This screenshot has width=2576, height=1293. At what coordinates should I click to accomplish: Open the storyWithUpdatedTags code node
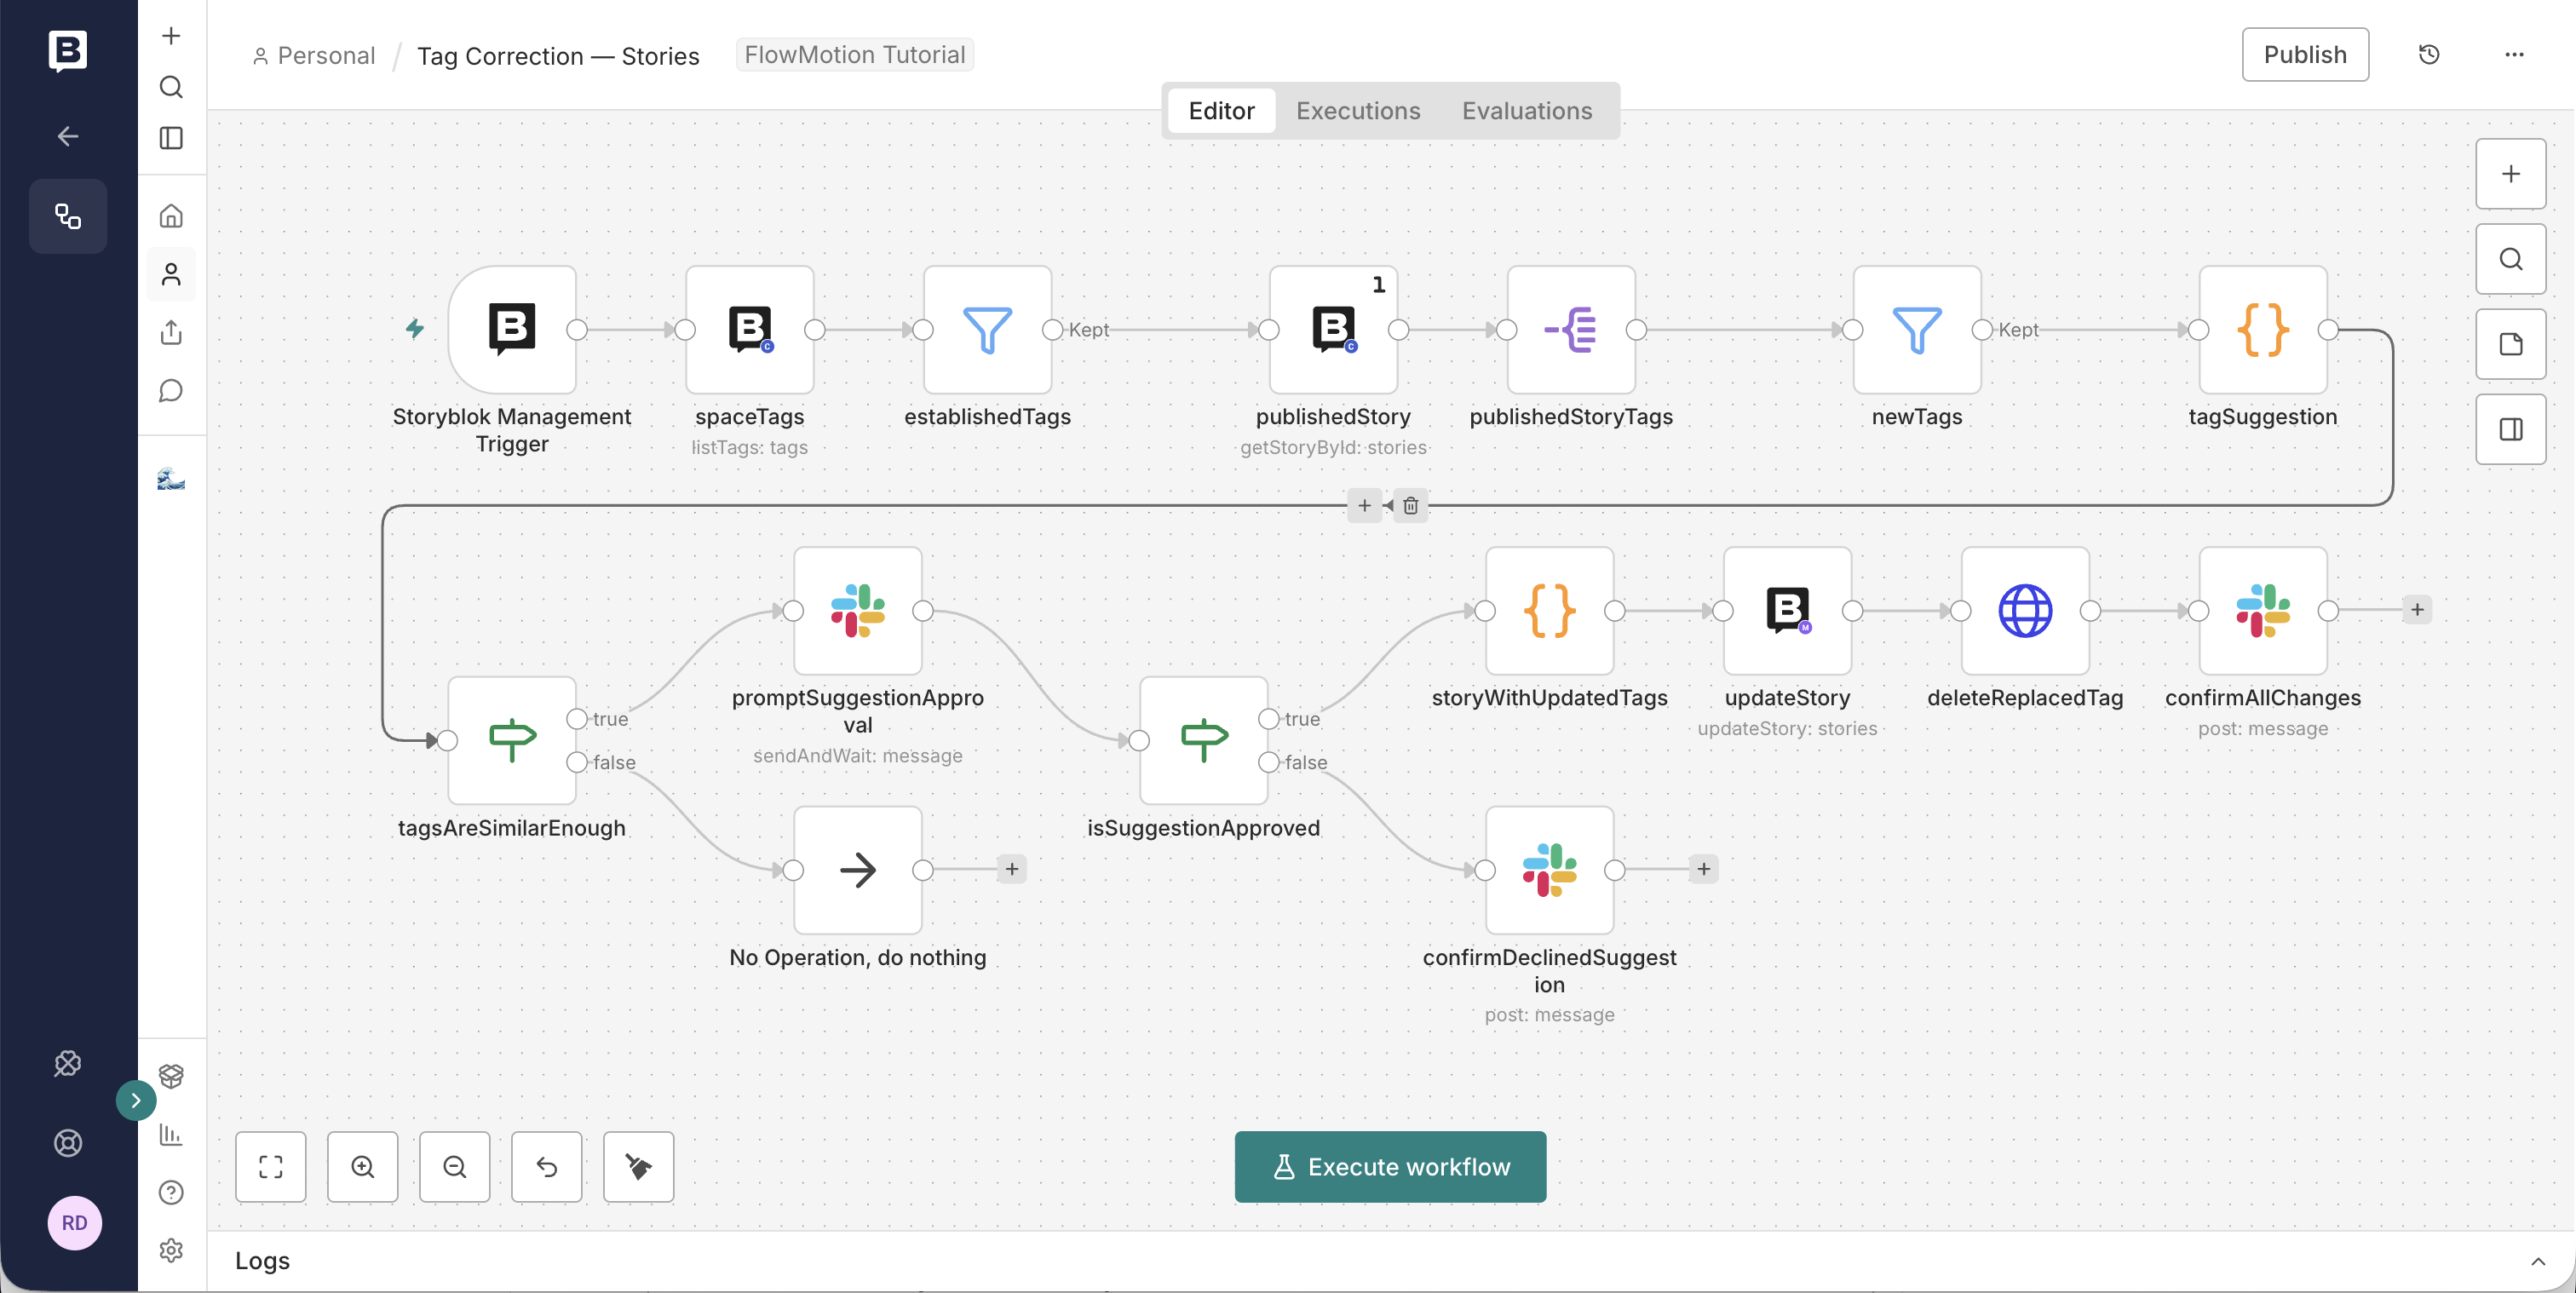pos(1549,610)
